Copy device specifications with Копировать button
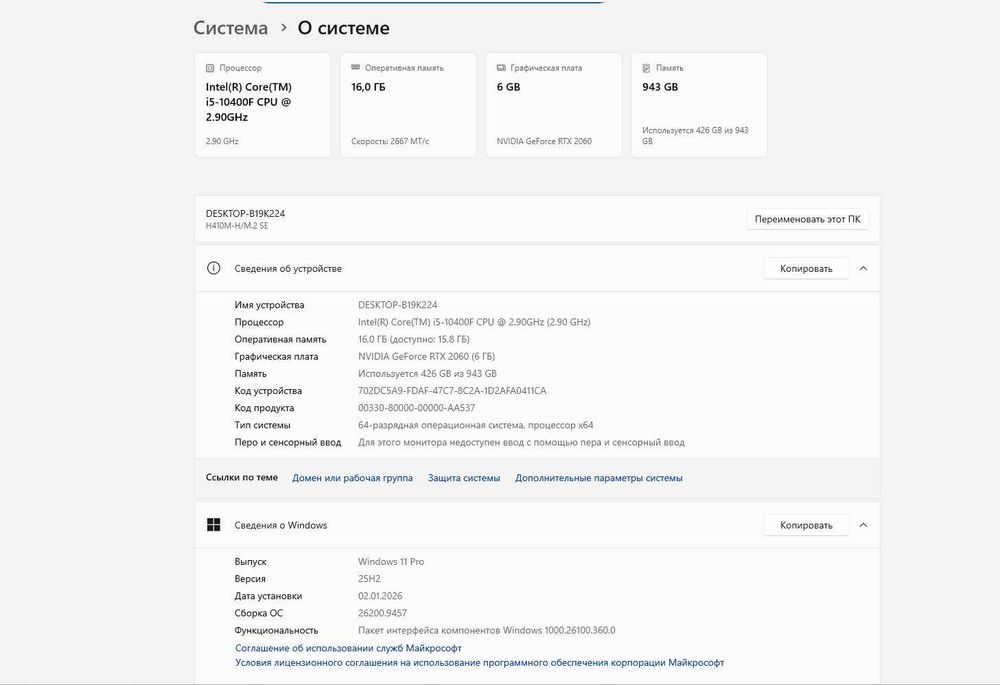Screen dimensions: 1000x685 coord(806,269)
